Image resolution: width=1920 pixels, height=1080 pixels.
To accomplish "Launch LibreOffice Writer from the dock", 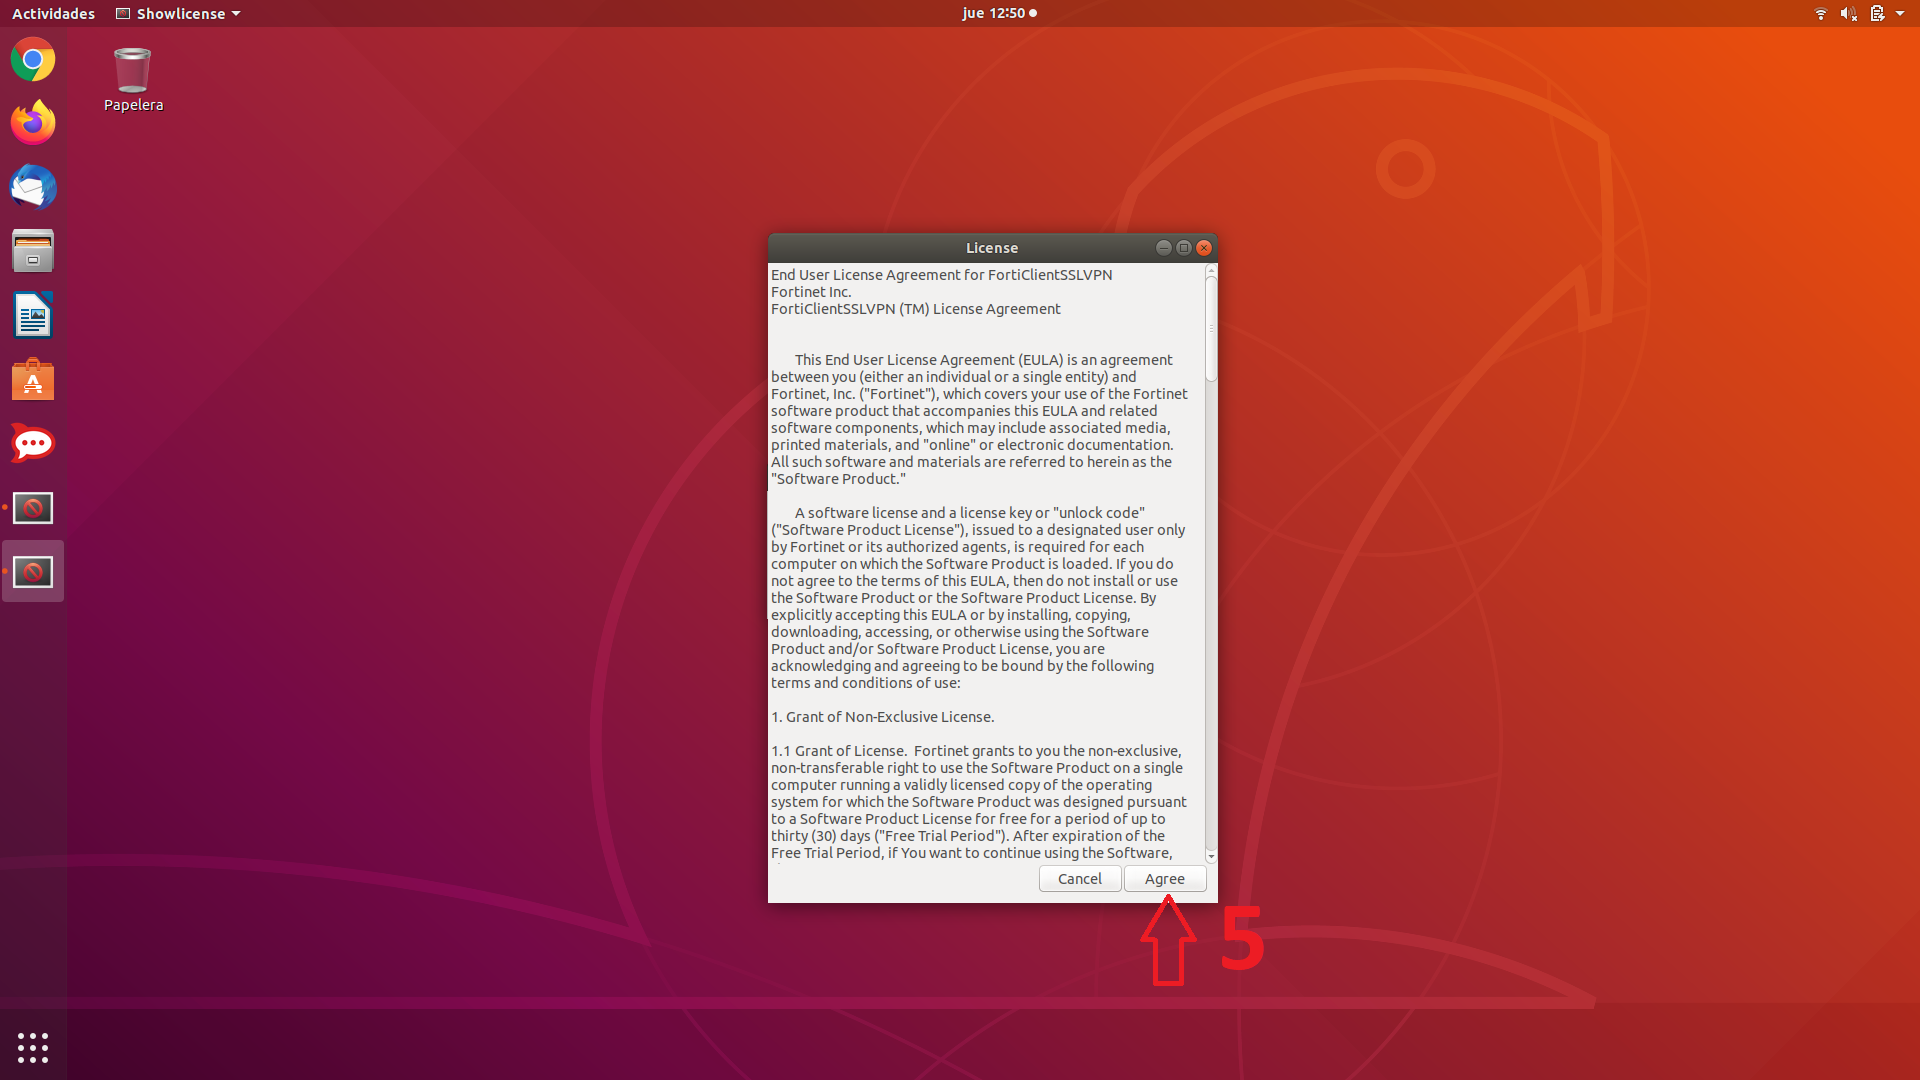I will click(33, 316).
